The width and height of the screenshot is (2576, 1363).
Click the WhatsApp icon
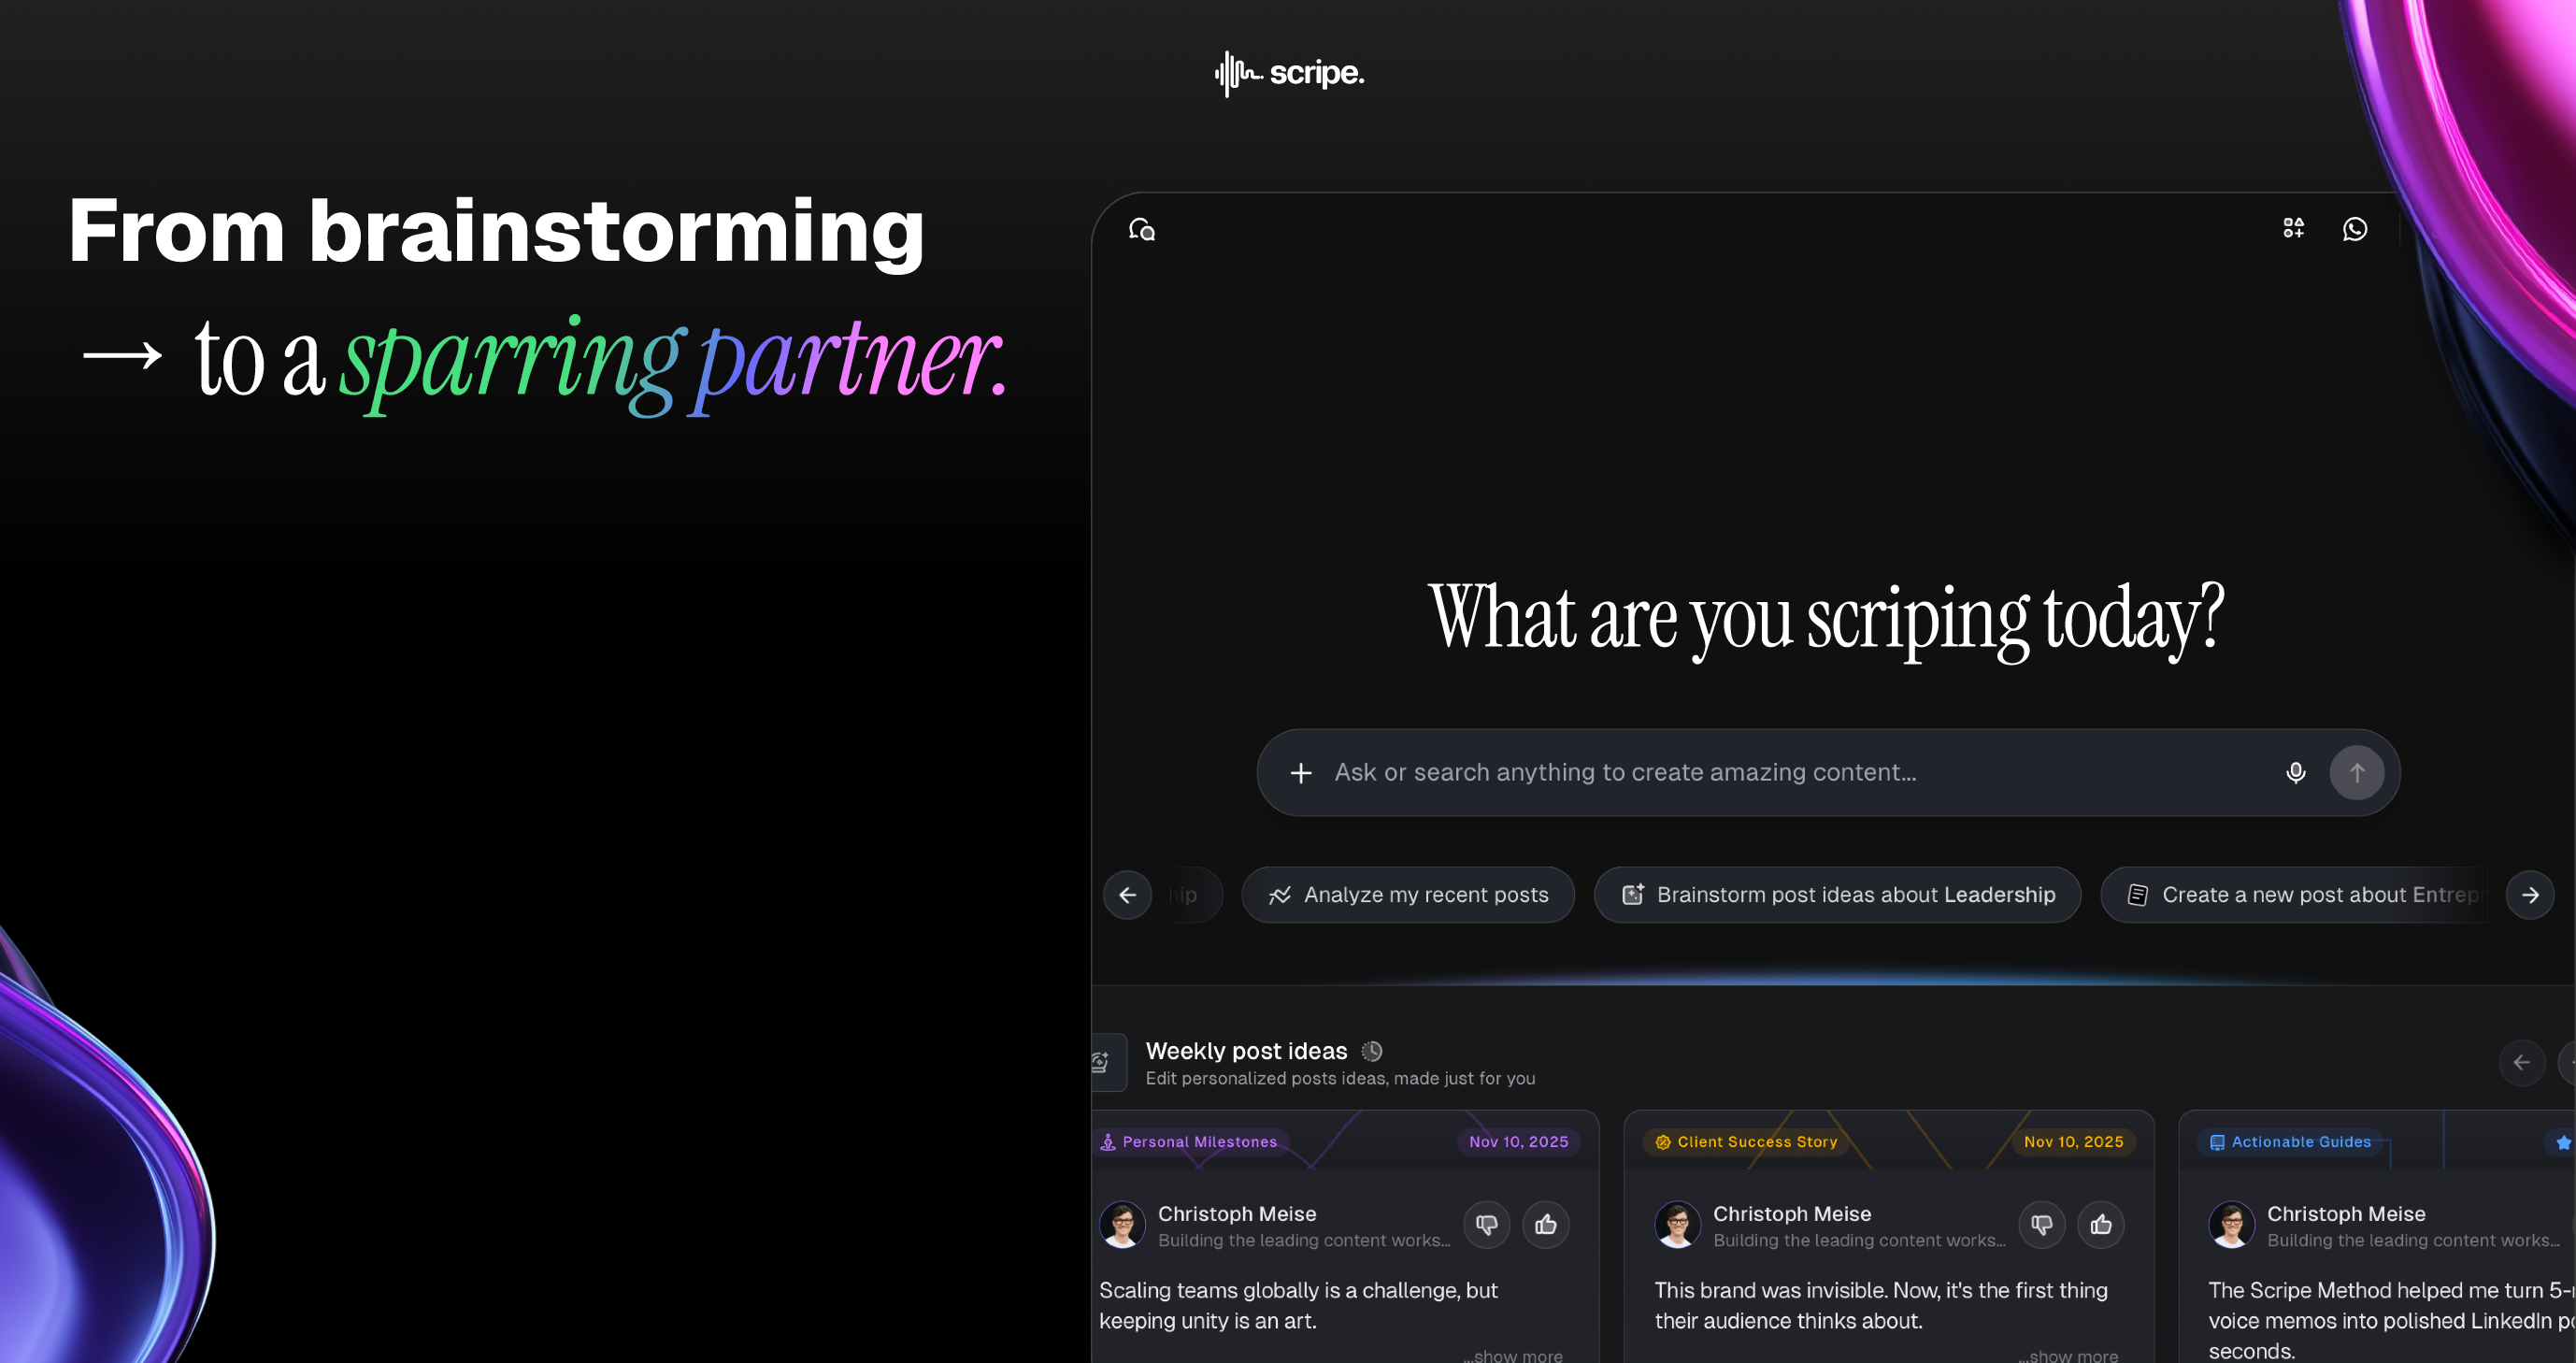click(x=2354, y=229)
